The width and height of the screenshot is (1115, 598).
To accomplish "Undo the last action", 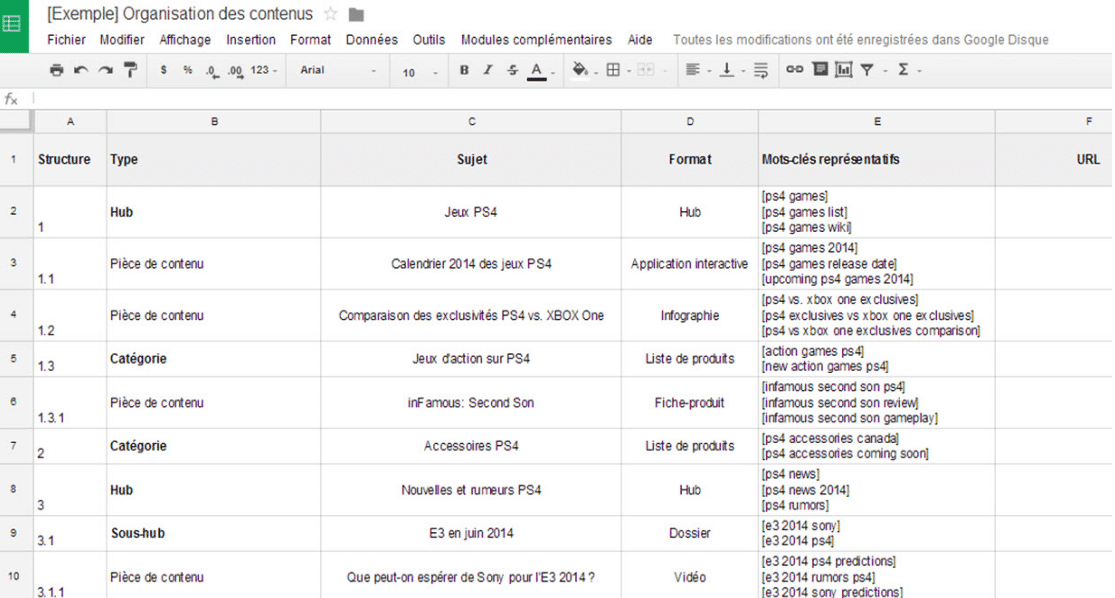I will [x=81, y=70].
